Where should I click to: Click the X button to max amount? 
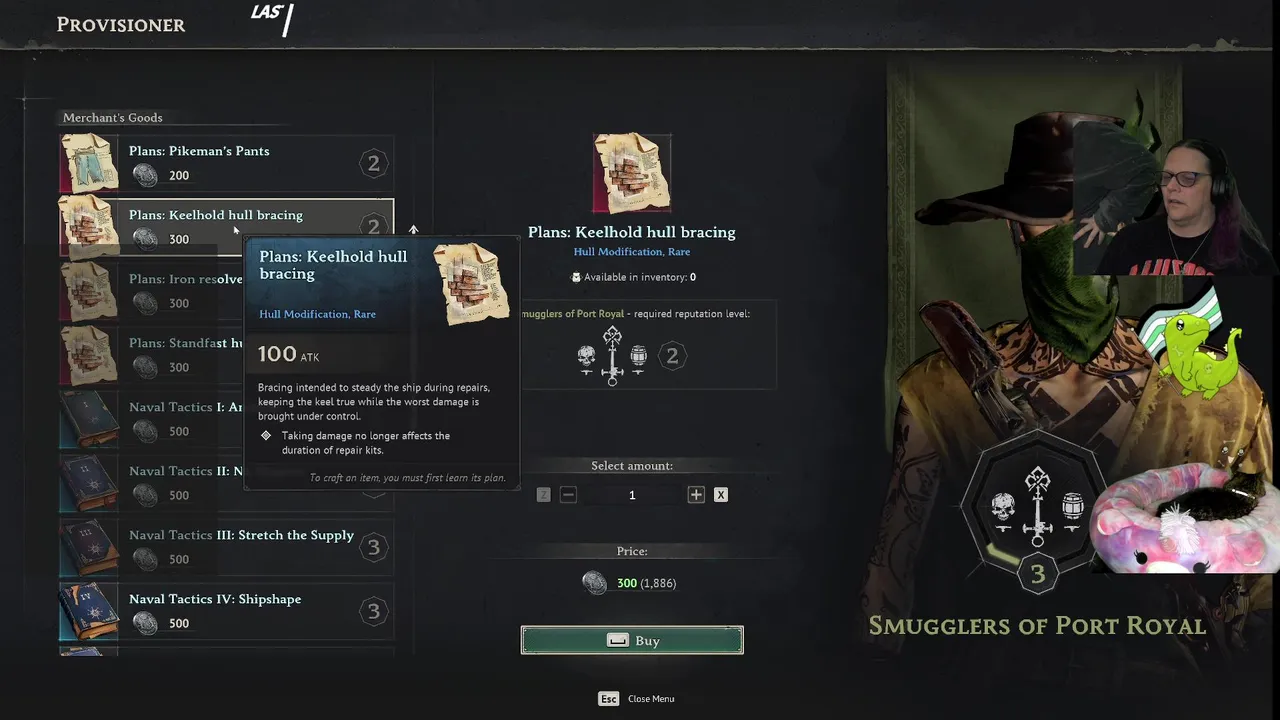coord(720,495)
